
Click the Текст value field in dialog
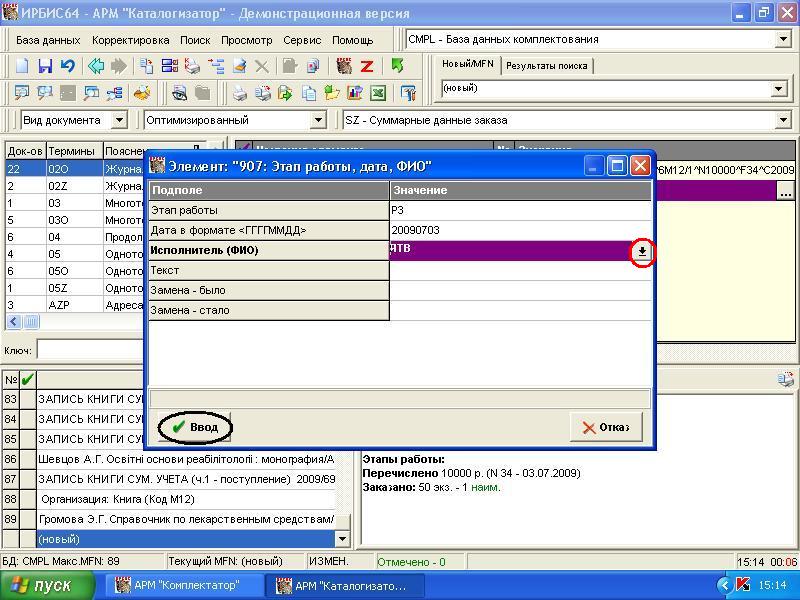click(520, 270)
